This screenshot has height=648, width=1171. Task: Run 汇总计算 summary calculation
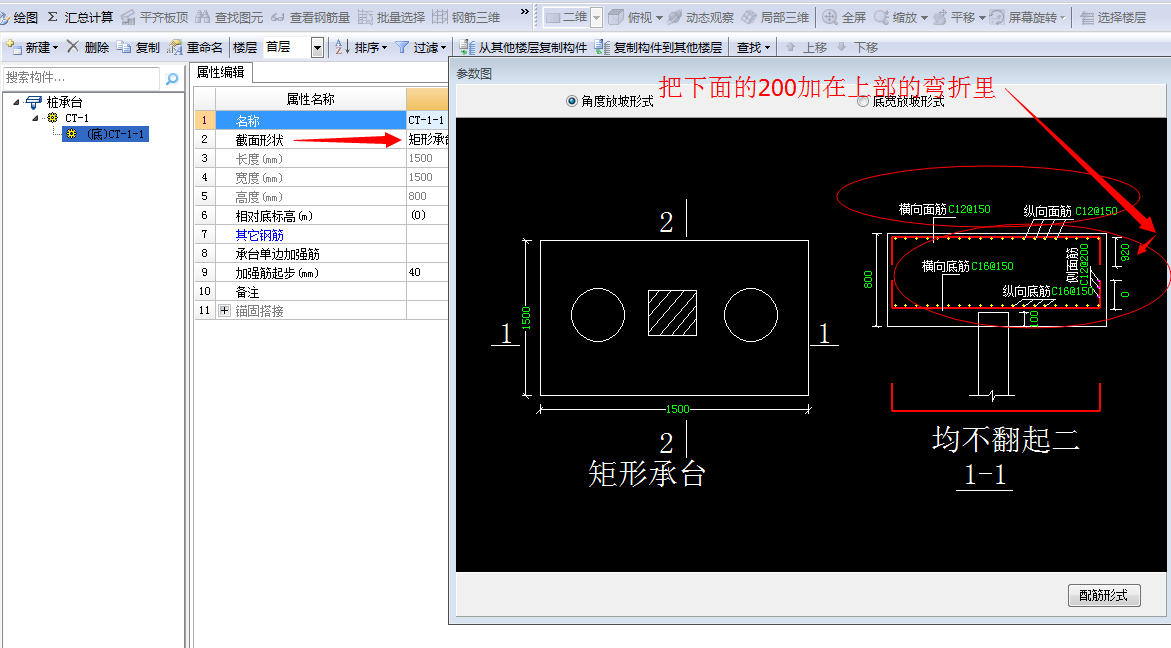click(80, 17)
